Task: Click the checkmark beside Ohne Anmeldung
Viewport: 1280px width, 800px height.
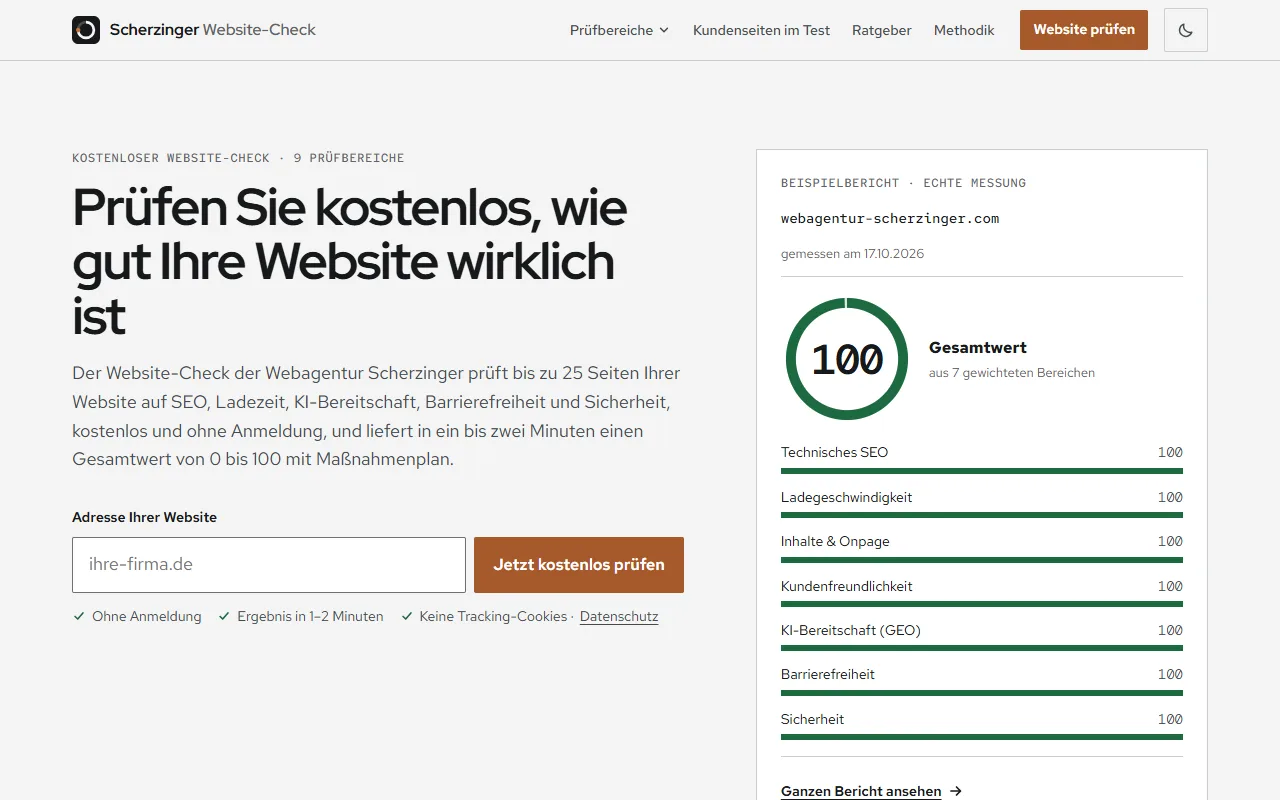Action: click(x=79, y=617)
